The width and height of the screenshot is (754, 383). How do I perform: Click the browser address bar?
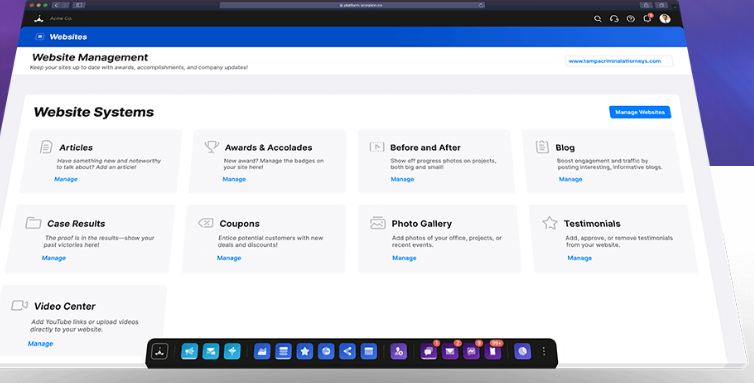tap(352, 5)
